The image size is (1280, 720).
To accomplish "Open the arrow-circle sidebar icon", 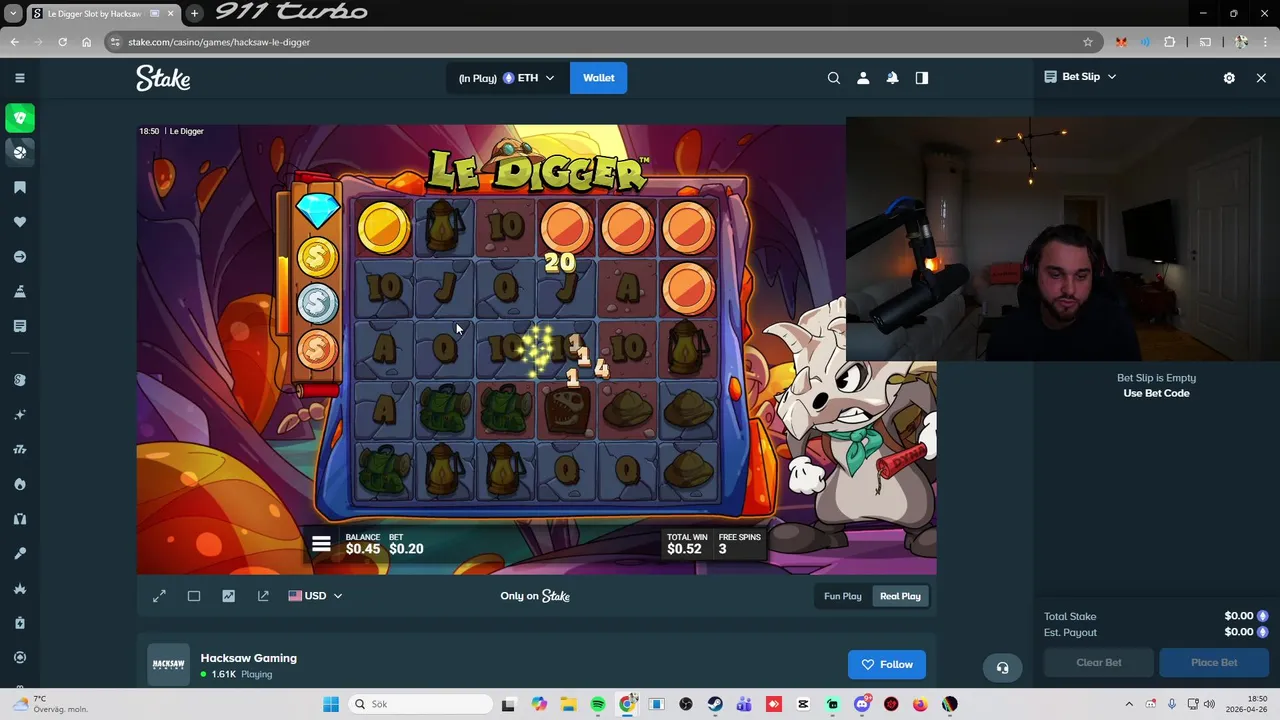I will [20, 257].
